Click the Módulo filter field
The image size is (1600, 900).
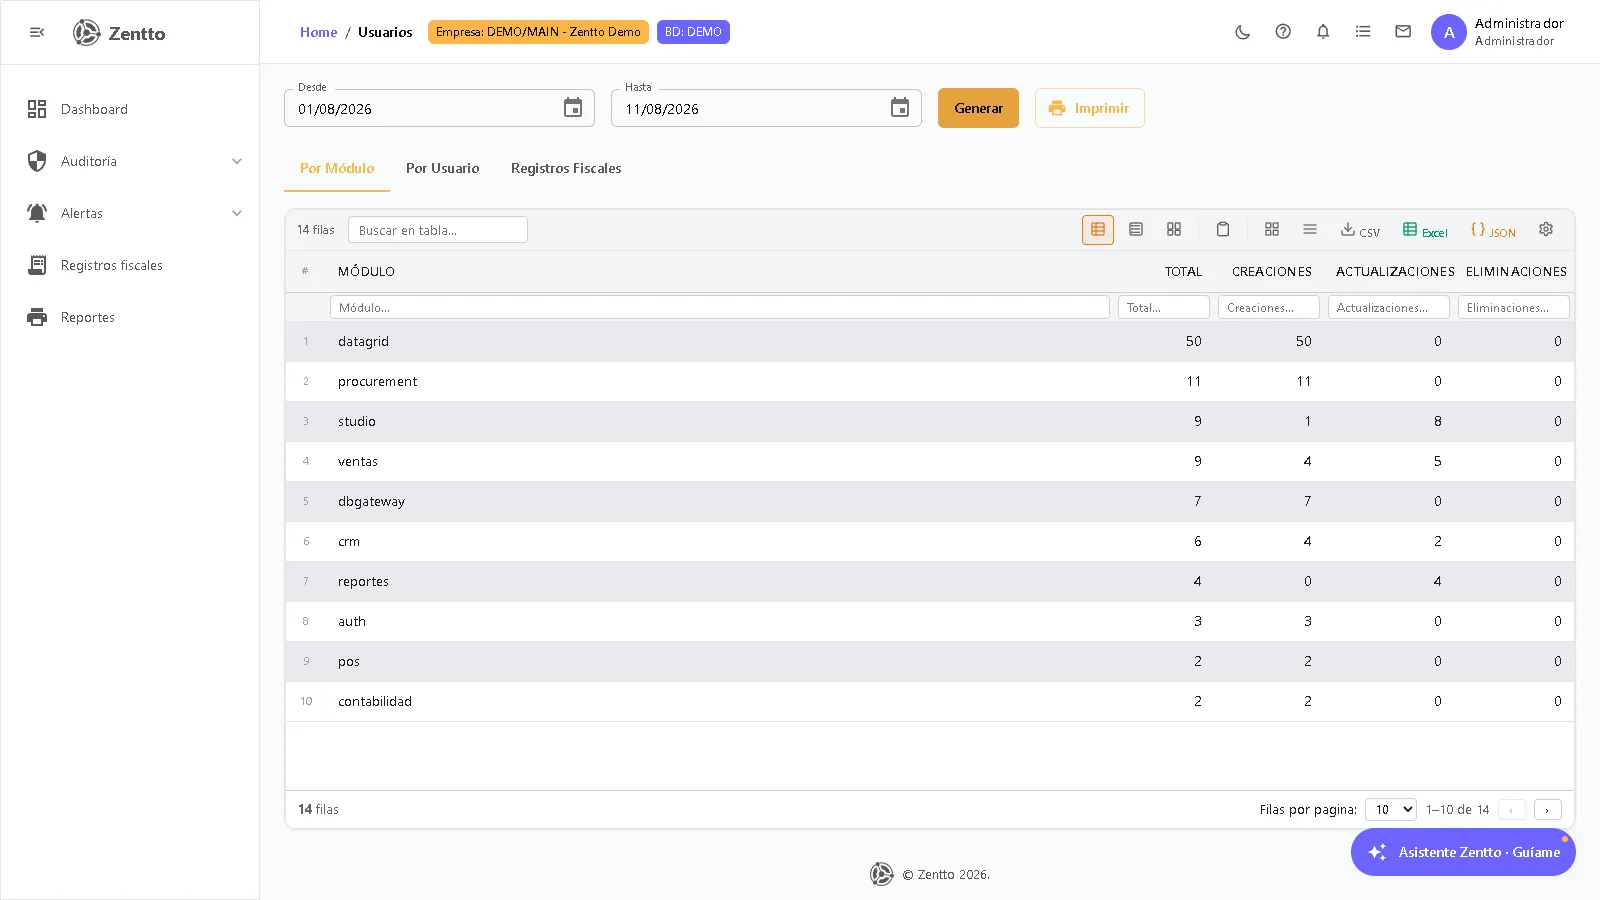[720, 307]
